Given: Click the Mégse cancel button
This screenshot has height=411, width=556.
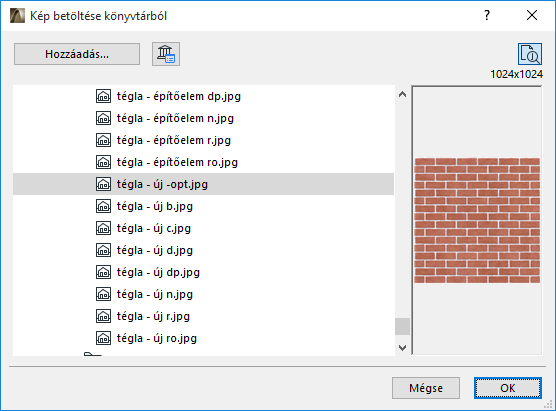Looking at the screenshot, I should [426, 388].
